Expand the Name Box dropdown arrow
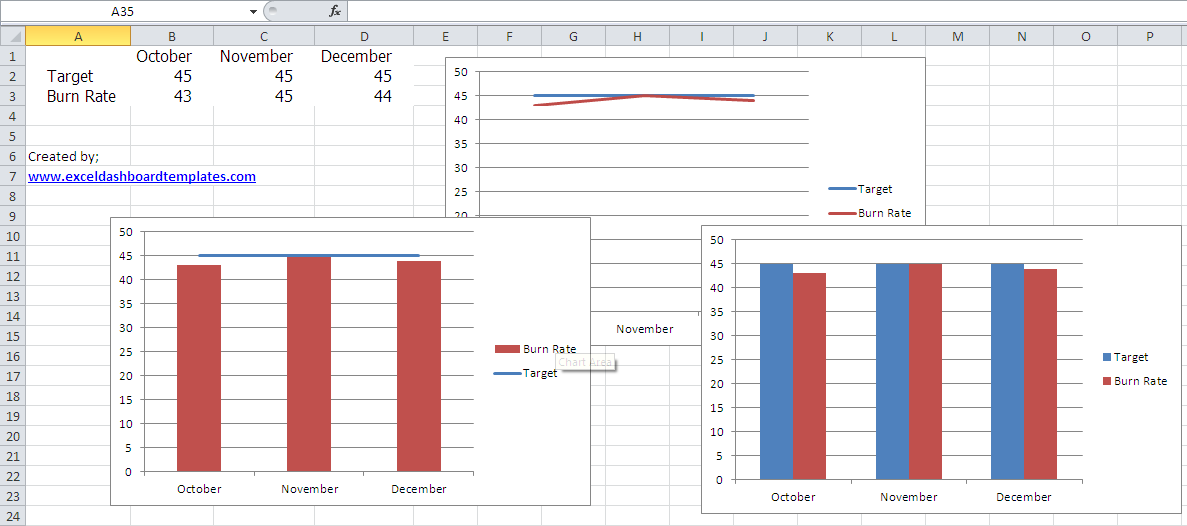This screenshot has width=1187, height=526. [x=253, y=11]
